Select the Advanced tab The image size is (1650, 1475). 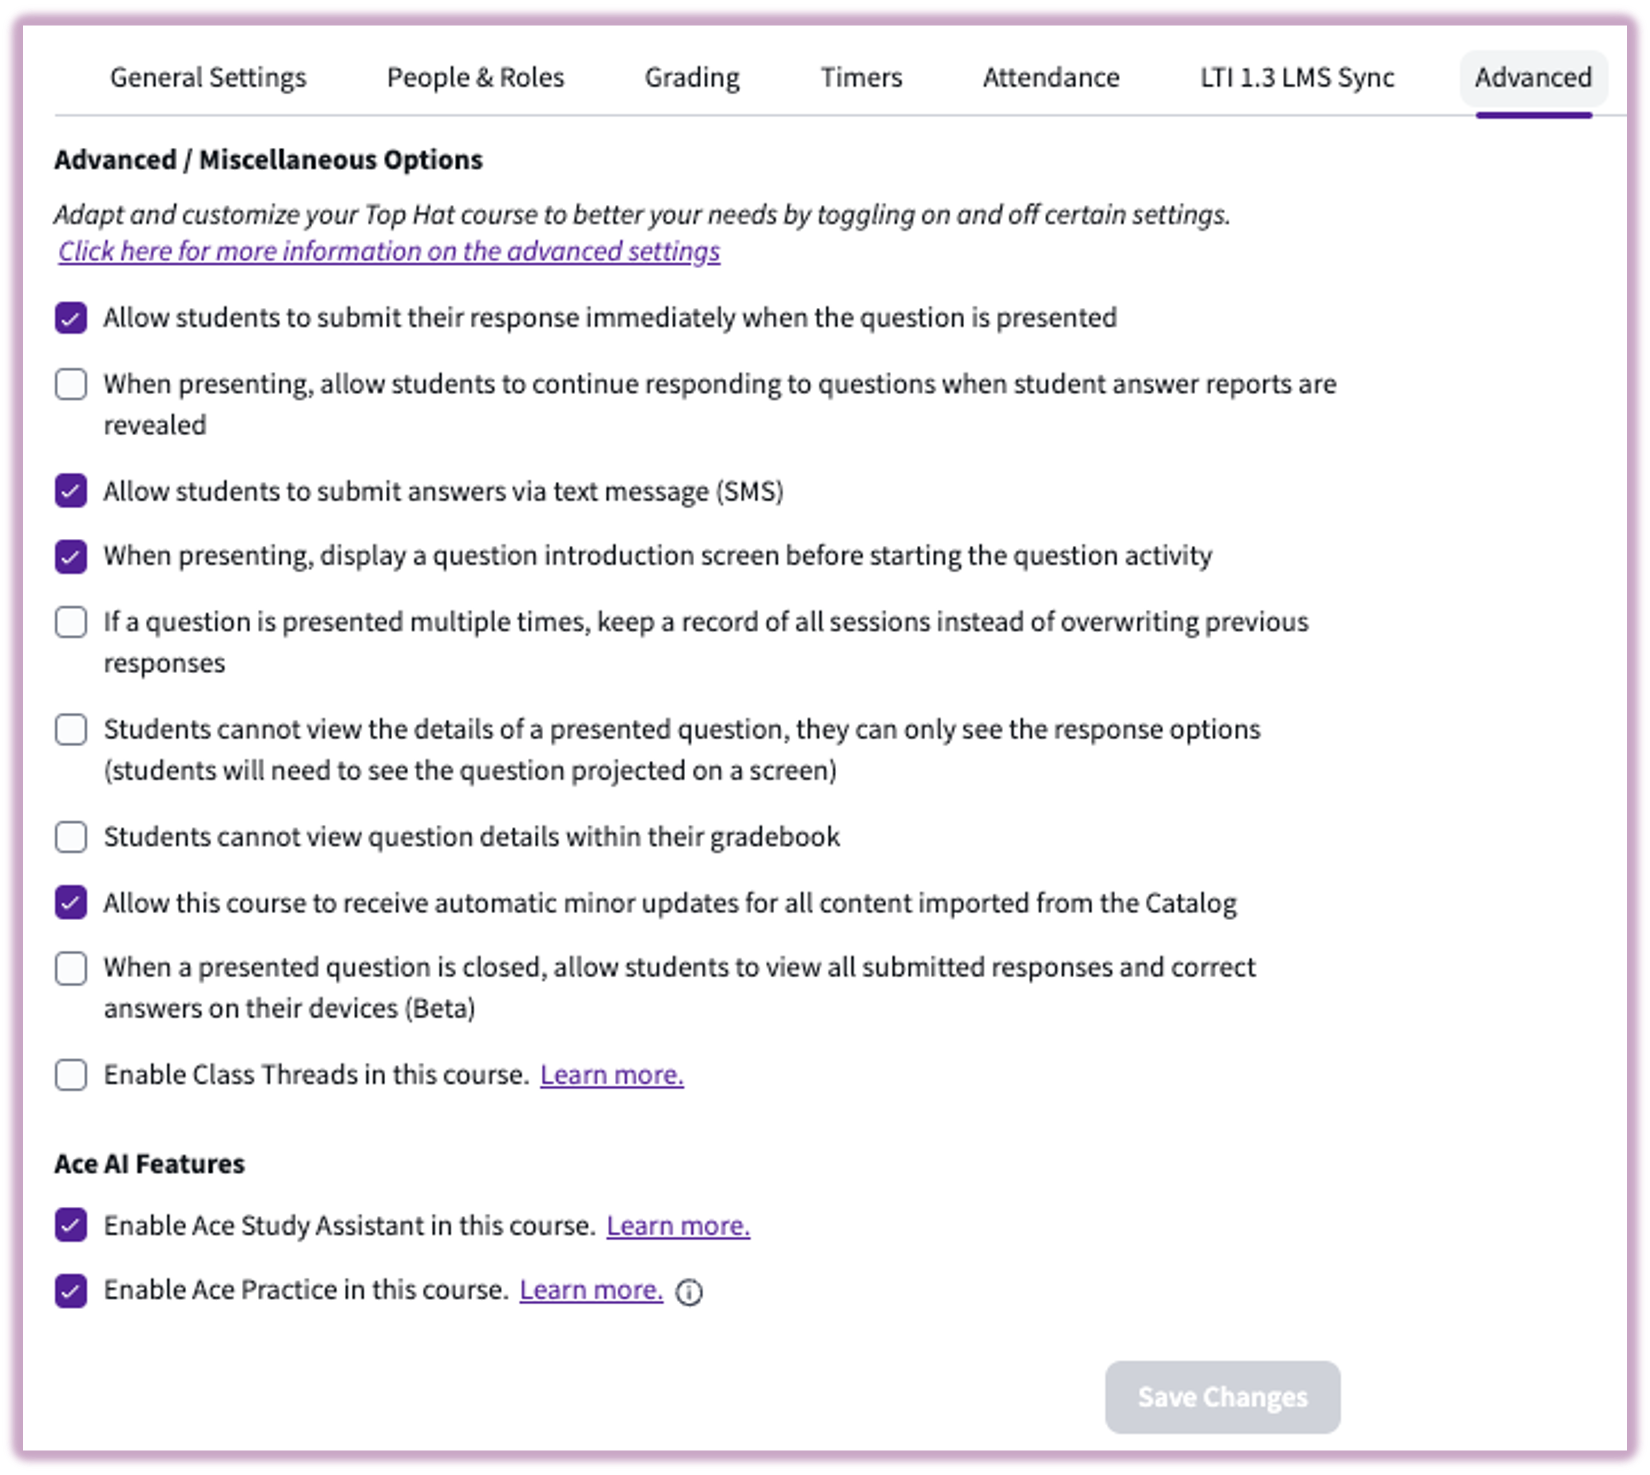pyautogui.click(x=1531, y=77)
